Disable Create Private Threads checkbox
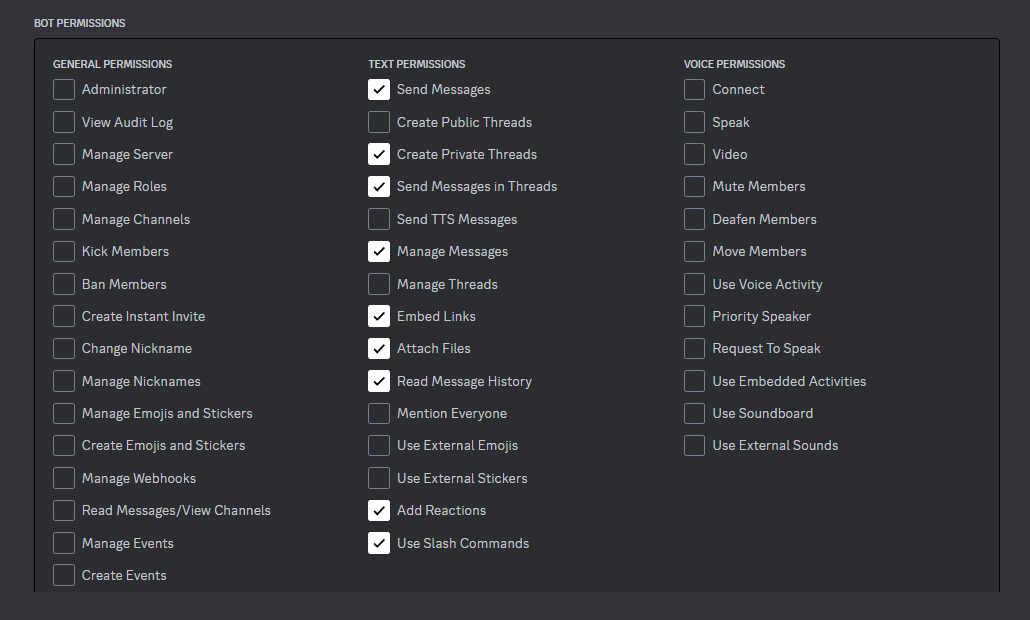This screenshot has height=620, width=1030. coord(379,155)
